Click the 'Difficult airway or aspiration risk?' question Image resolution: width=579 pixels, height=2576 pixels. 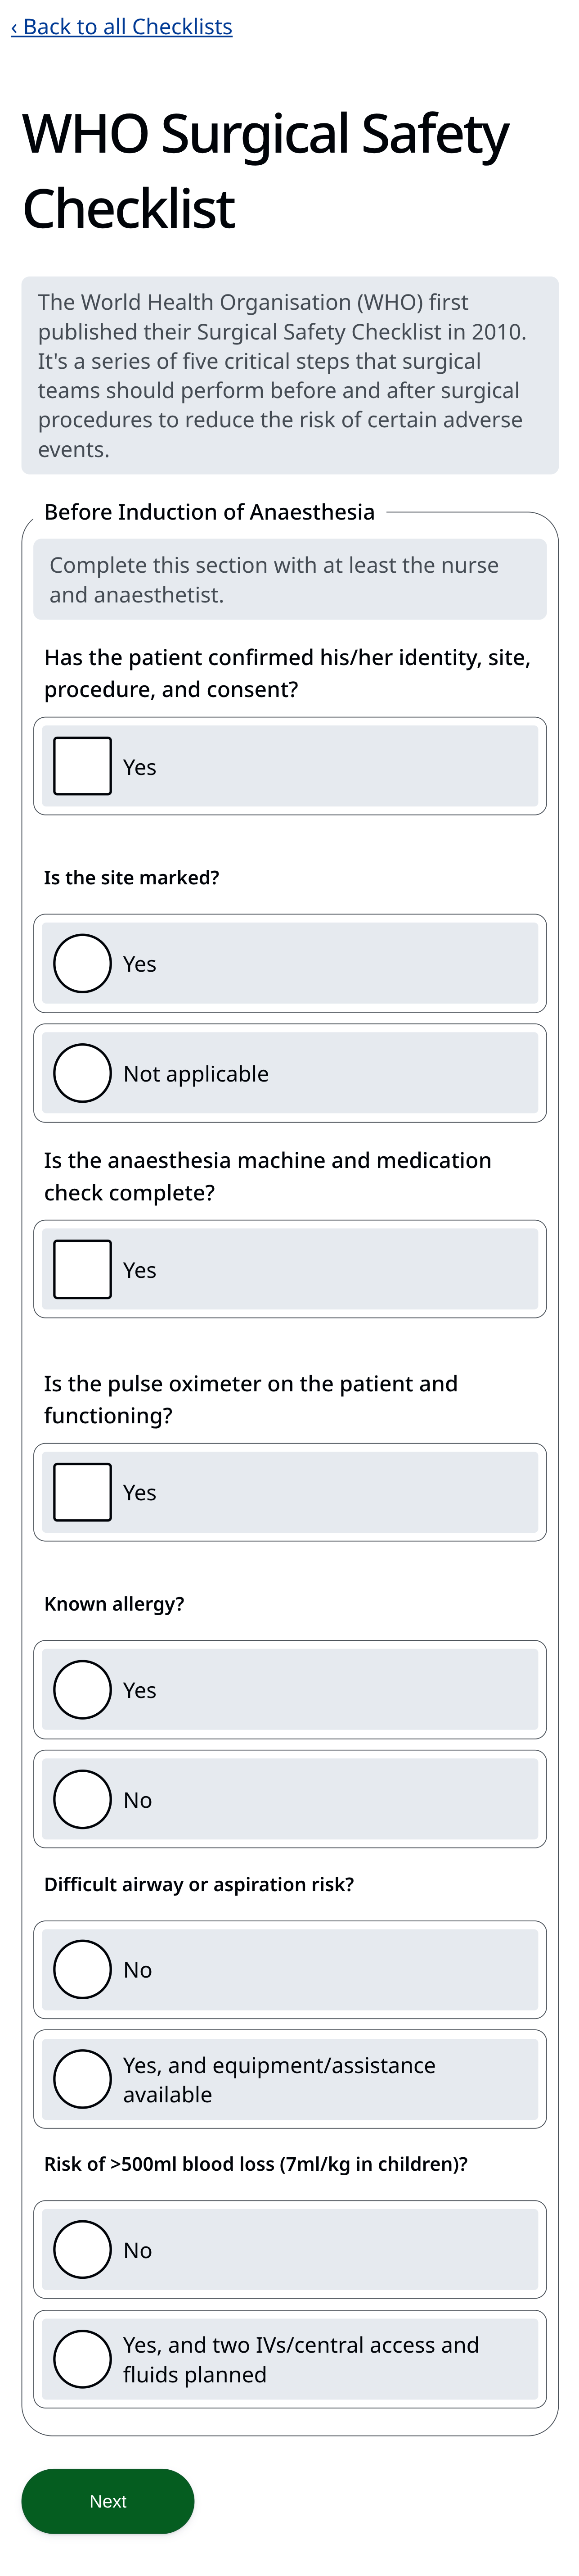pyautogui.click(x=199, y=1884)
